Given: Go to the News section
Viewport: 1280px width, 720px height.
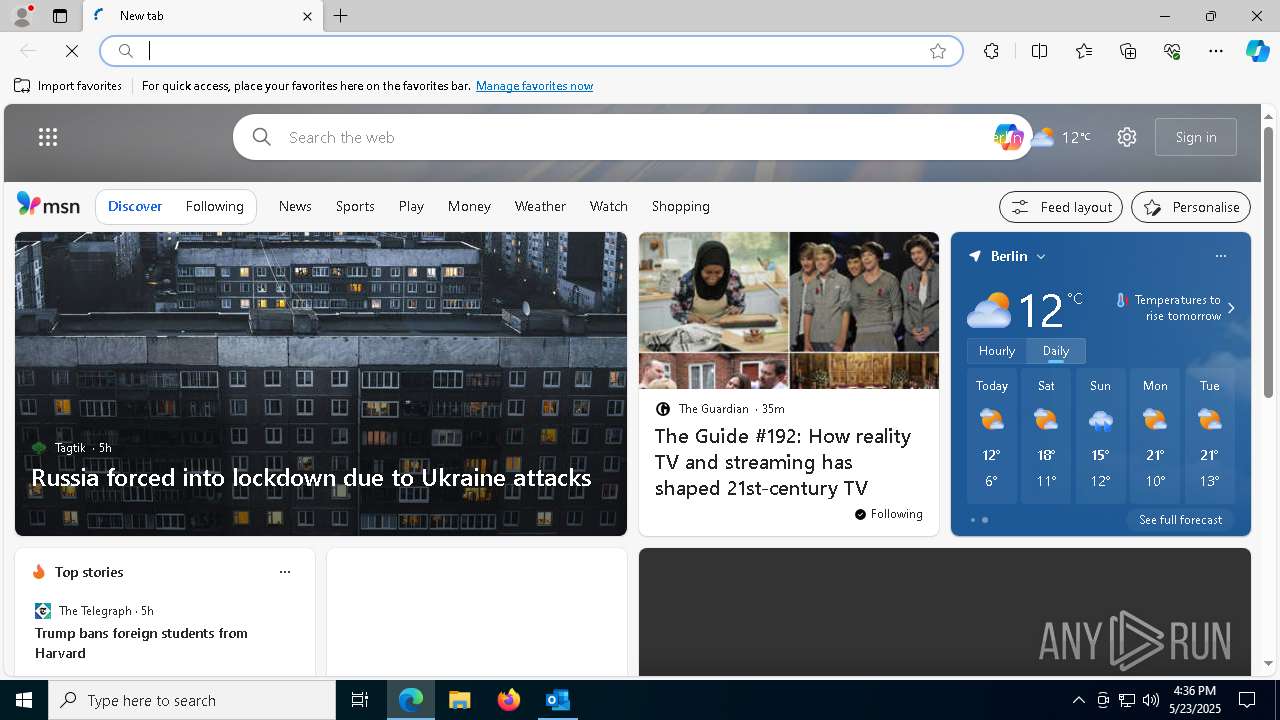Looking at the screenshot, I should pyautogui.click(x=295, y=206).
